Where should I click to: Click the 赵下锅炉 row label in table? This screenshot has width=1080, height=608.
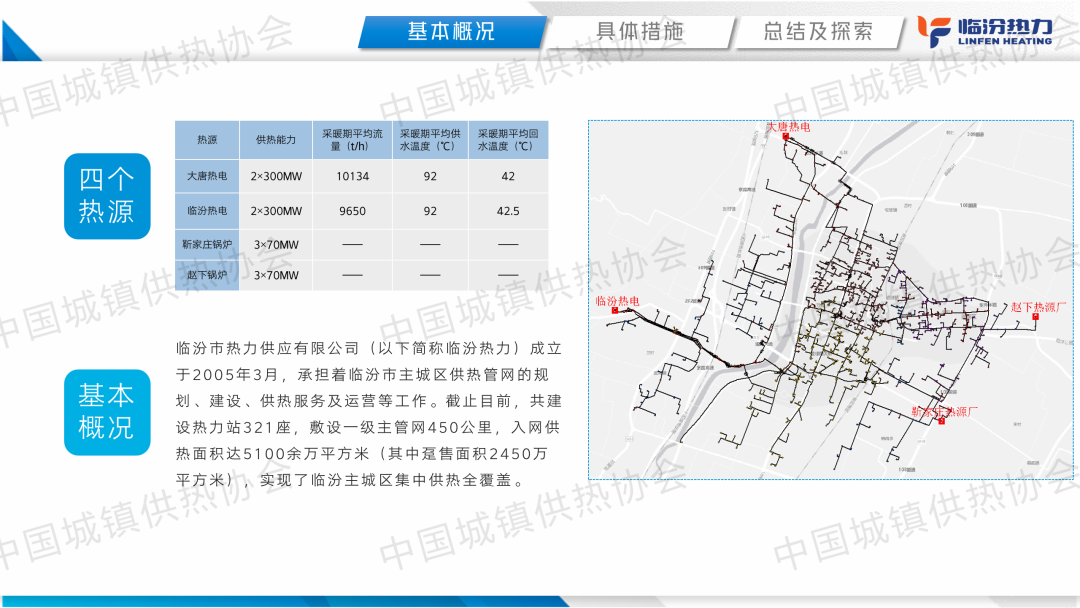(207, 275)
